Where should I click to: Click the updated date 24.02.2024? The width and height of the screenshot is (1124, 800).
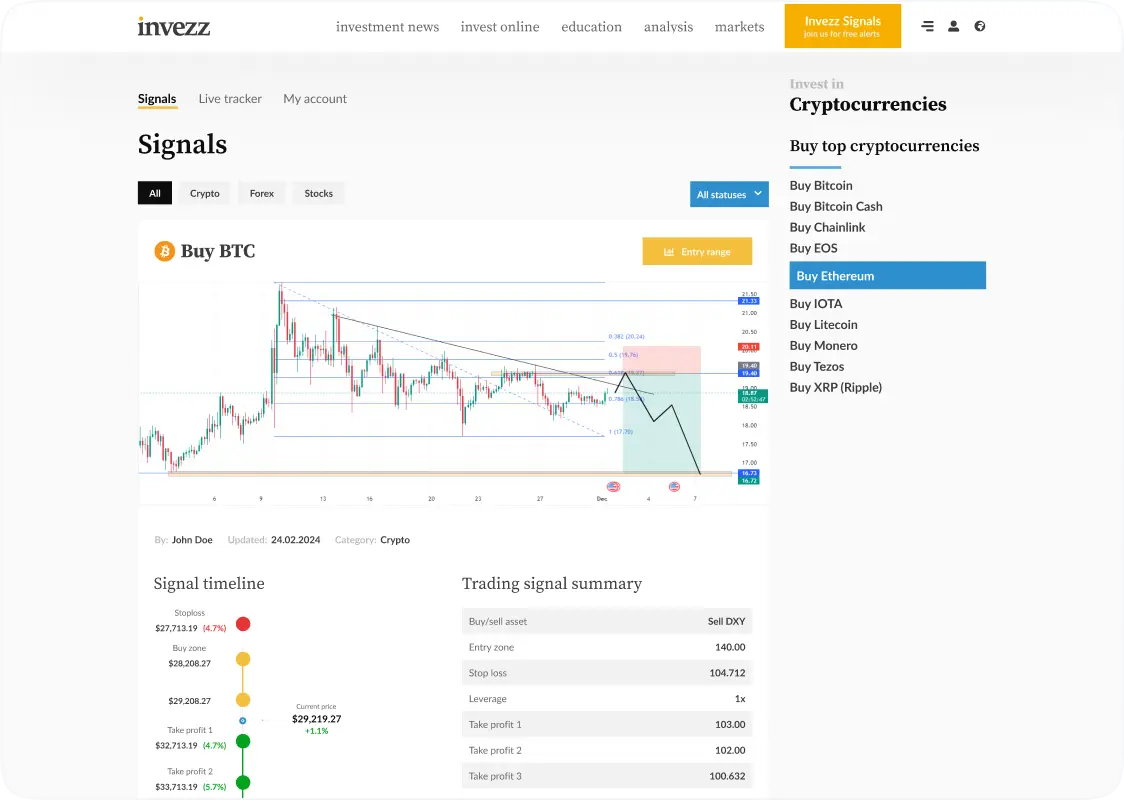point(295,540)
